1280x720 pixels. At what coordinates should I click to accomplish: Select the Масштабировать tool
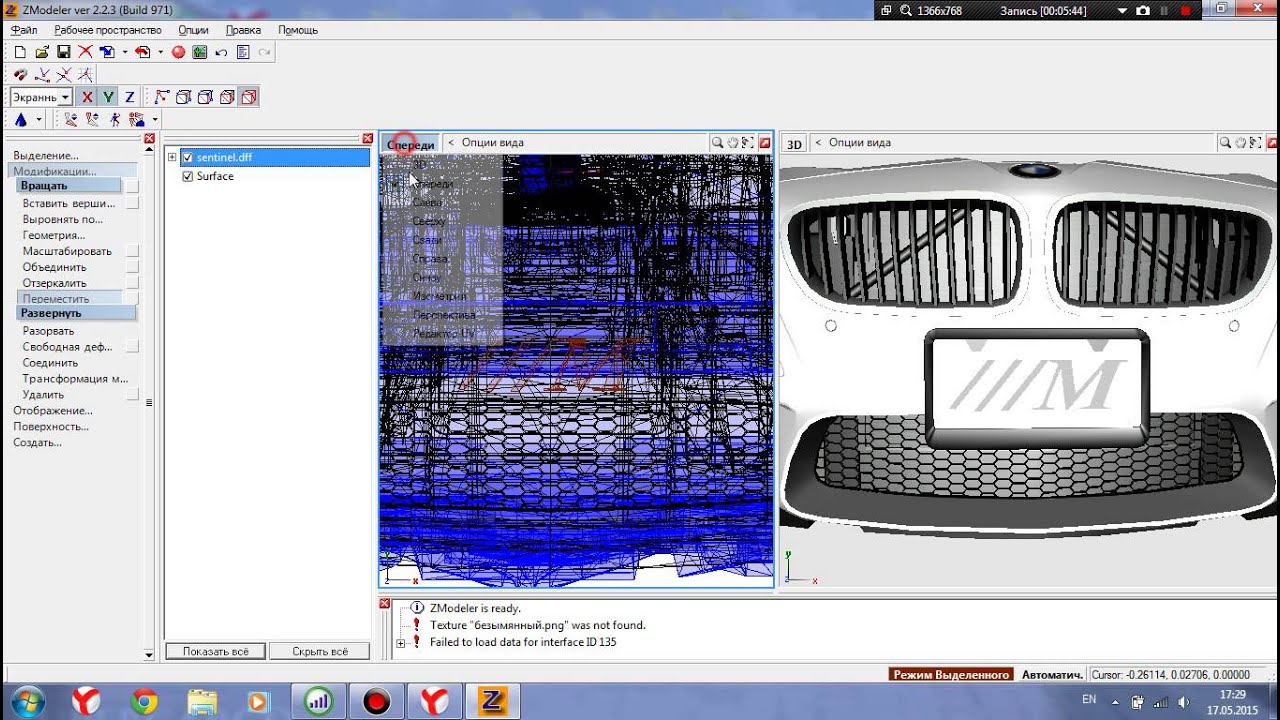click(67, 251)
